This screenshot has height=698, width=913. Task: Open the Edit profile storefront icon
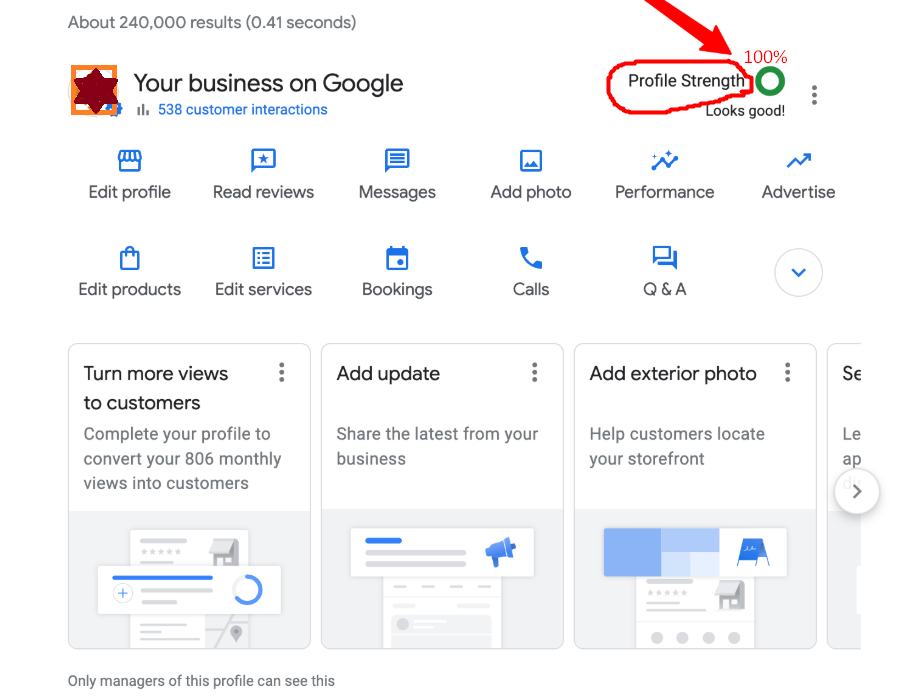pos(129,160)
